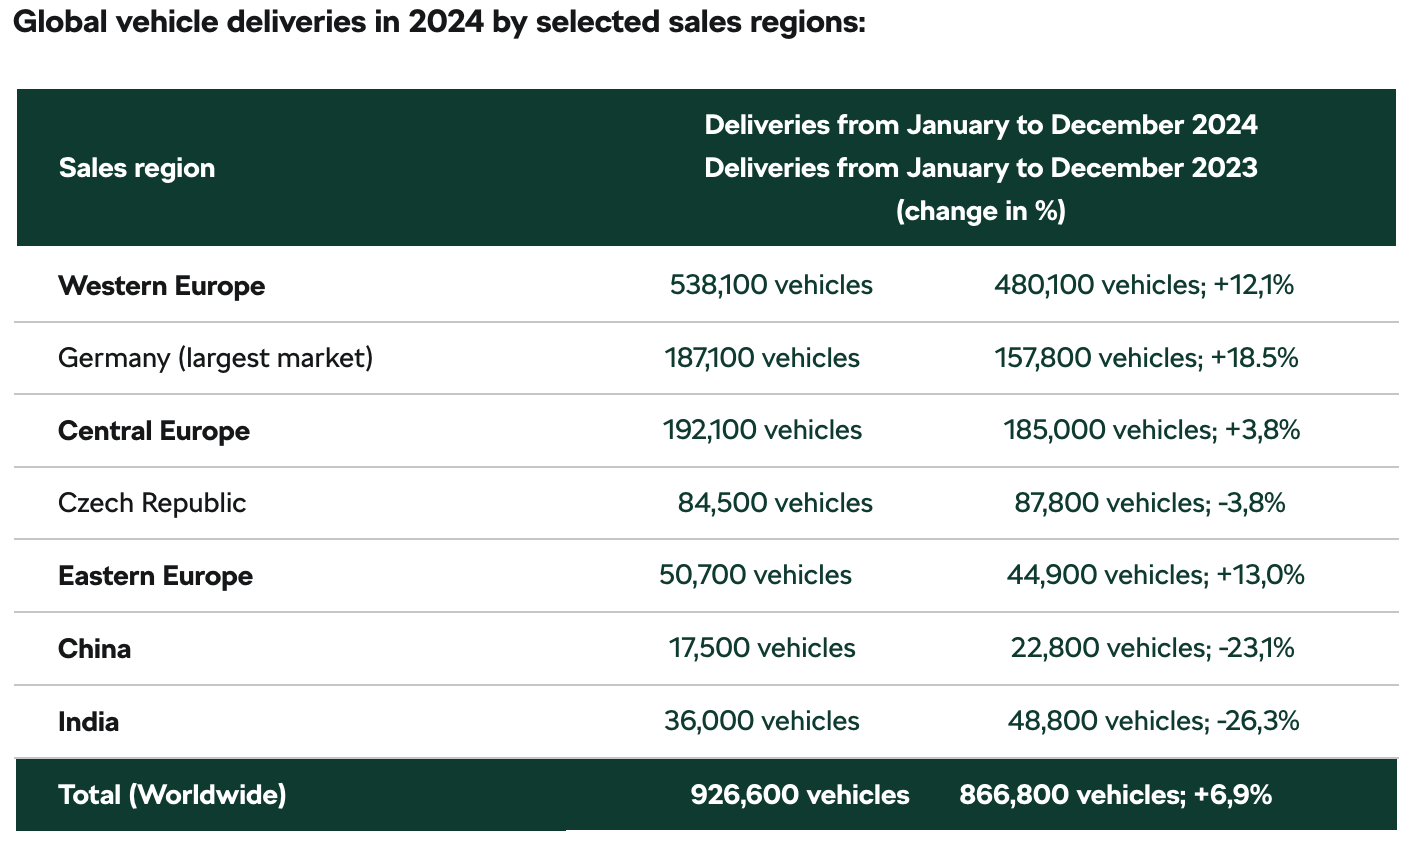Click the '48,800 vehicles; -26,3%' cell
1416x862 pixels.
[x=1154, y=721]
